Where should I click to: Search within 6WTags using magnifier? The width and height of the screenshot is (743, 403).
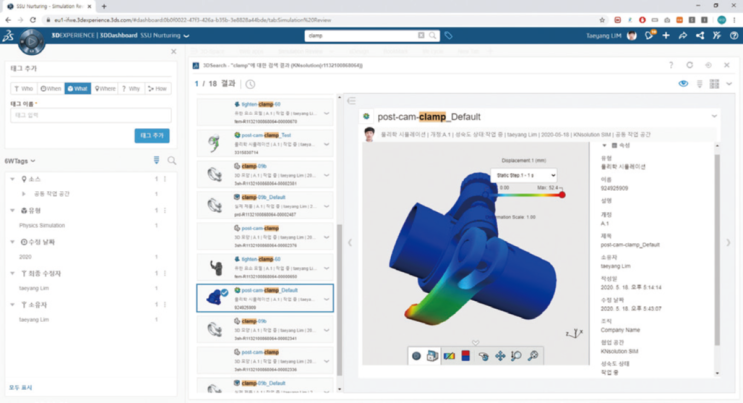(x=172, y=161)
